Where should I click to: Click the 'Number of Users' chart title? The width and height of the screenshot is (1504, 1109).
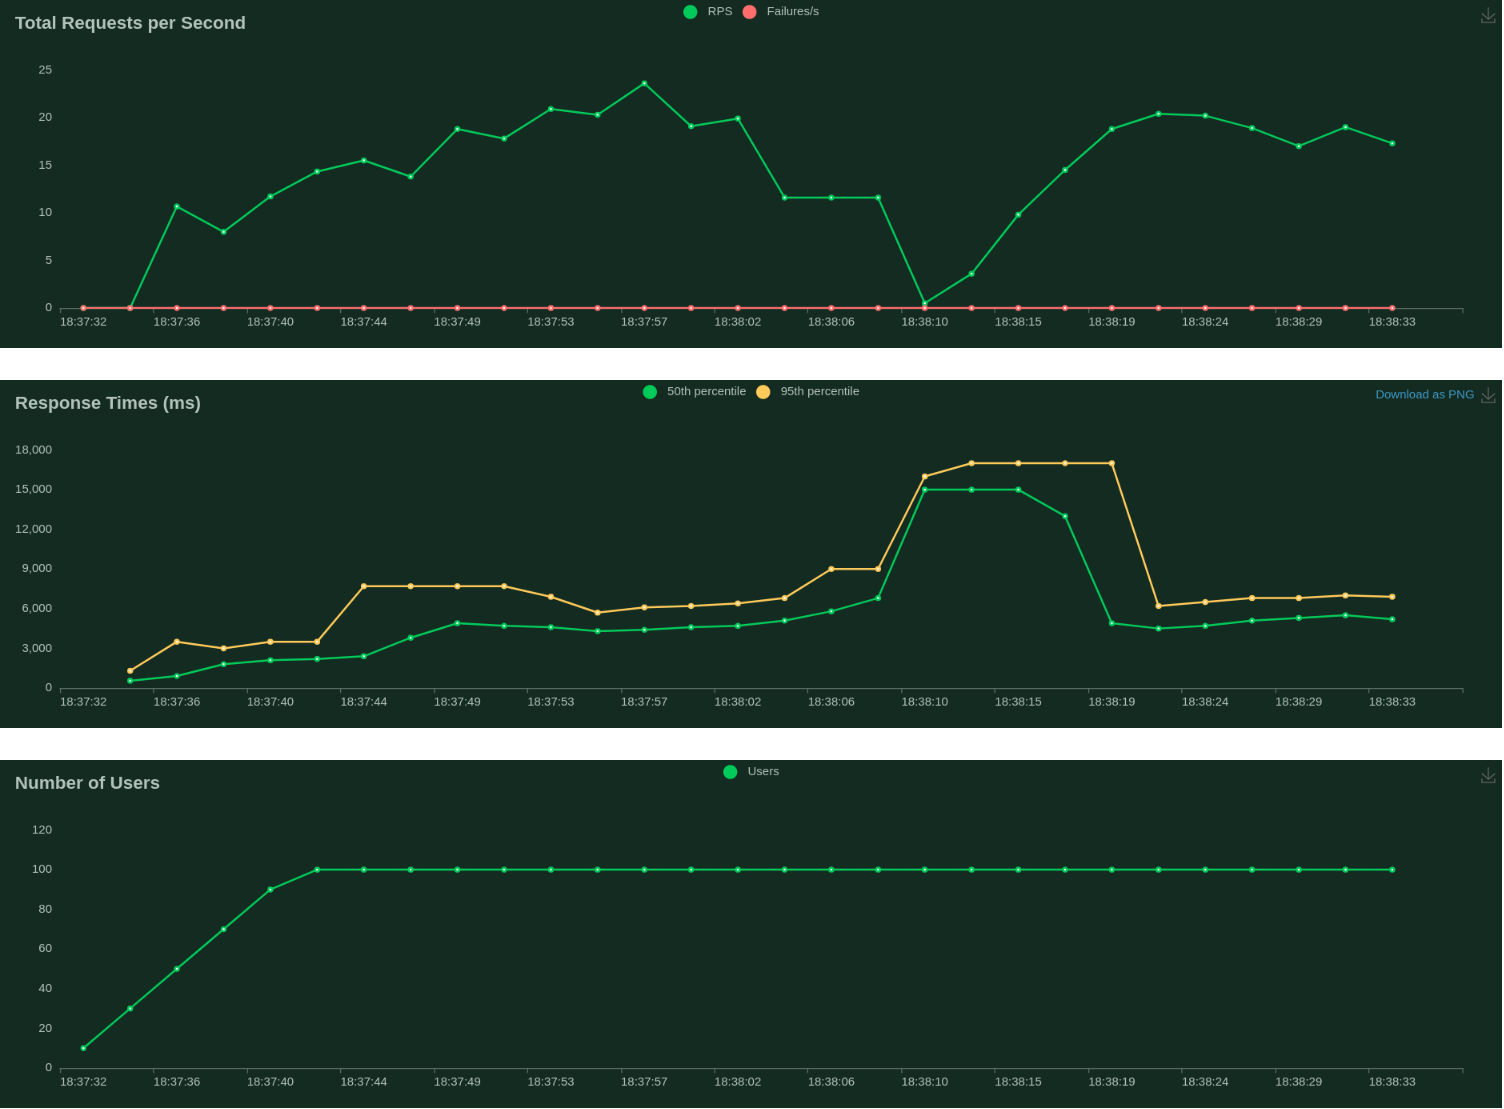(87, 783)
